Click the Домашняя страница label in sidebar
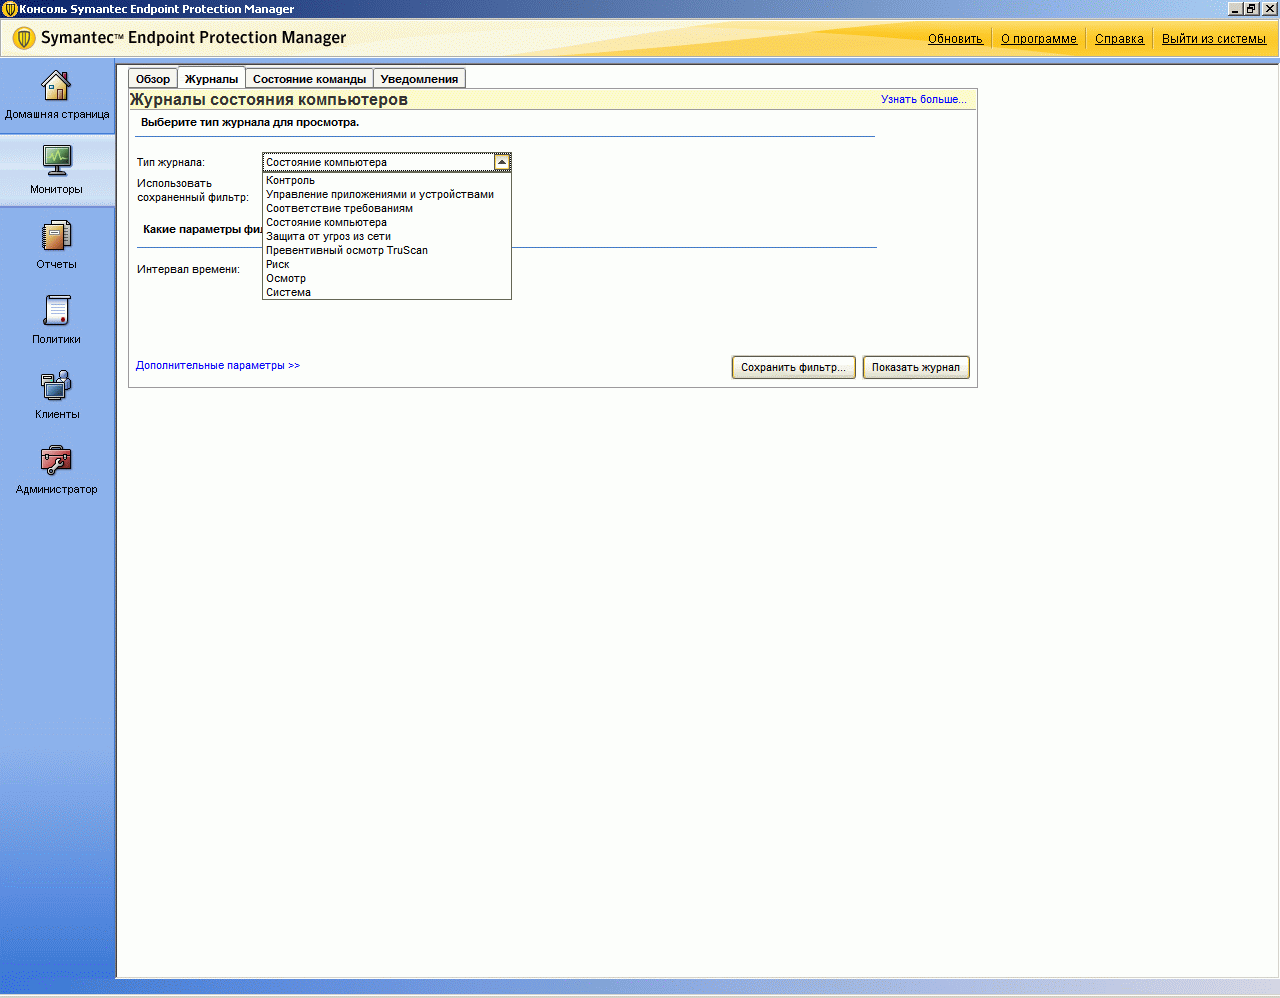This screenshot has width=1280, height=998. pos(57,114)
